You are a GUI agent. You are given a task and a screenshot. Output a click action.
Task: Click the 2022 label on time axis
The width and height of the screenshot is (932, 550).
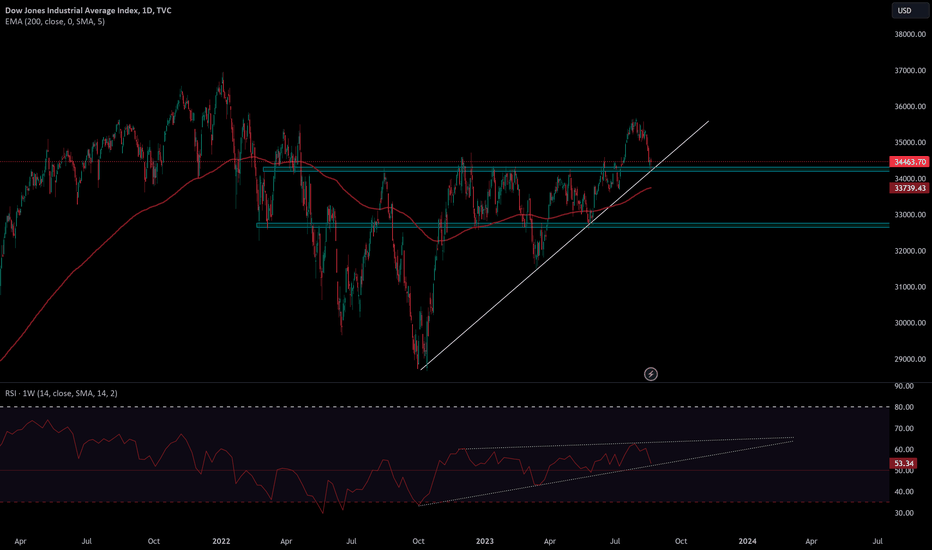pyautogui.click(x=221, y=541)
